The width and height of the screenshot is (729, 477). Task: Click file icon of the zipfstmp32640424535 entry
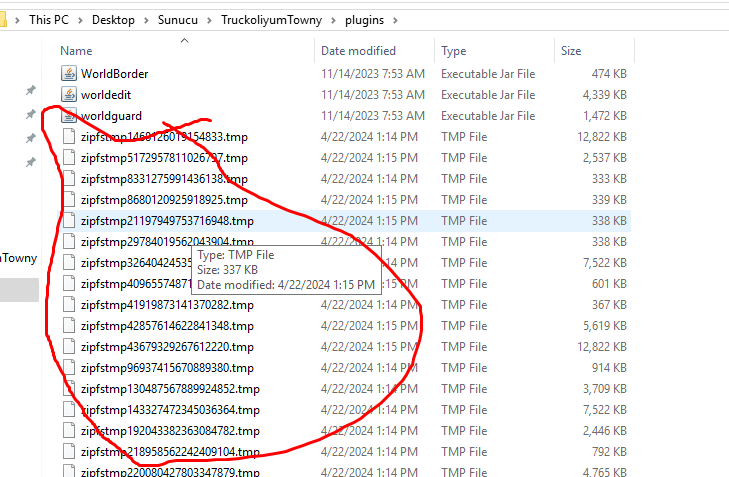coord(69,263)
